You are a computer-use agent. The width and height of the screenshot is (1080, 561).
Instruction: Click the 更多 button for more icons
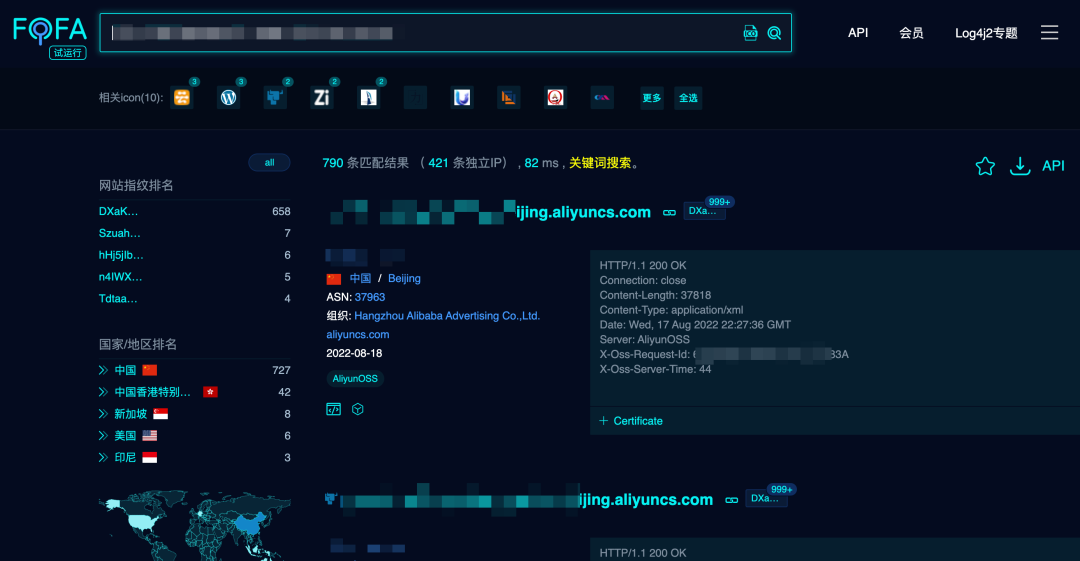tap(652, 98)
